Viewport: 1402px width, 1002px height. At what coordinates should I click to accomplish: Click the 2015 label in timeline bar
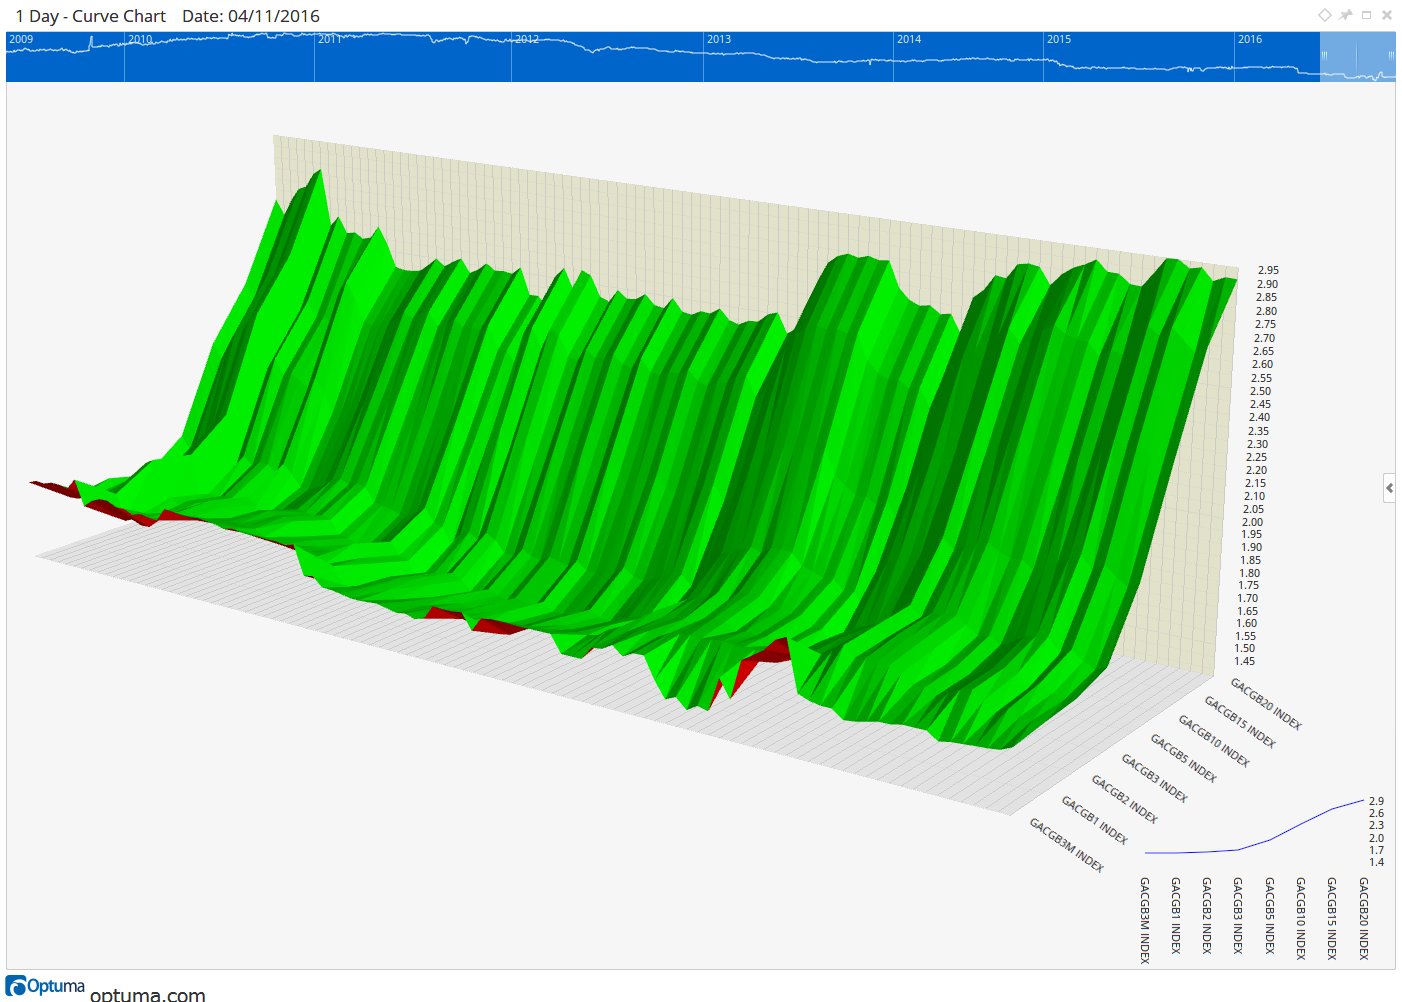pyautogui.click(x=1059, y=40)
